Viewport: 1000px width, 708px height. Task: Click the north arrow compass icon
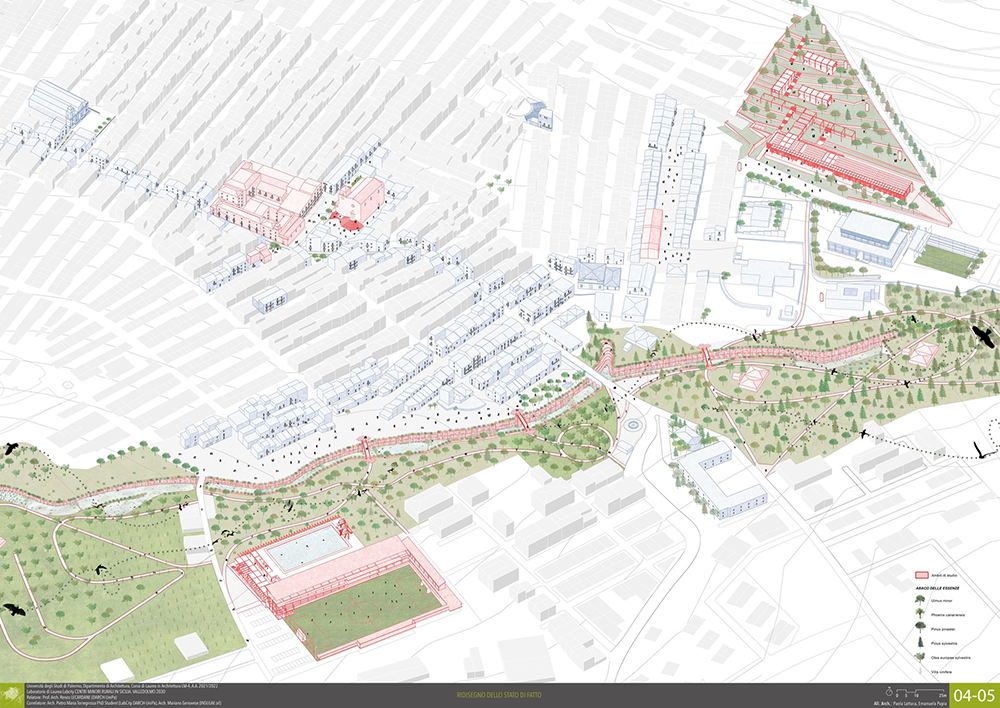pyautogui.click(x=889, y=692)
